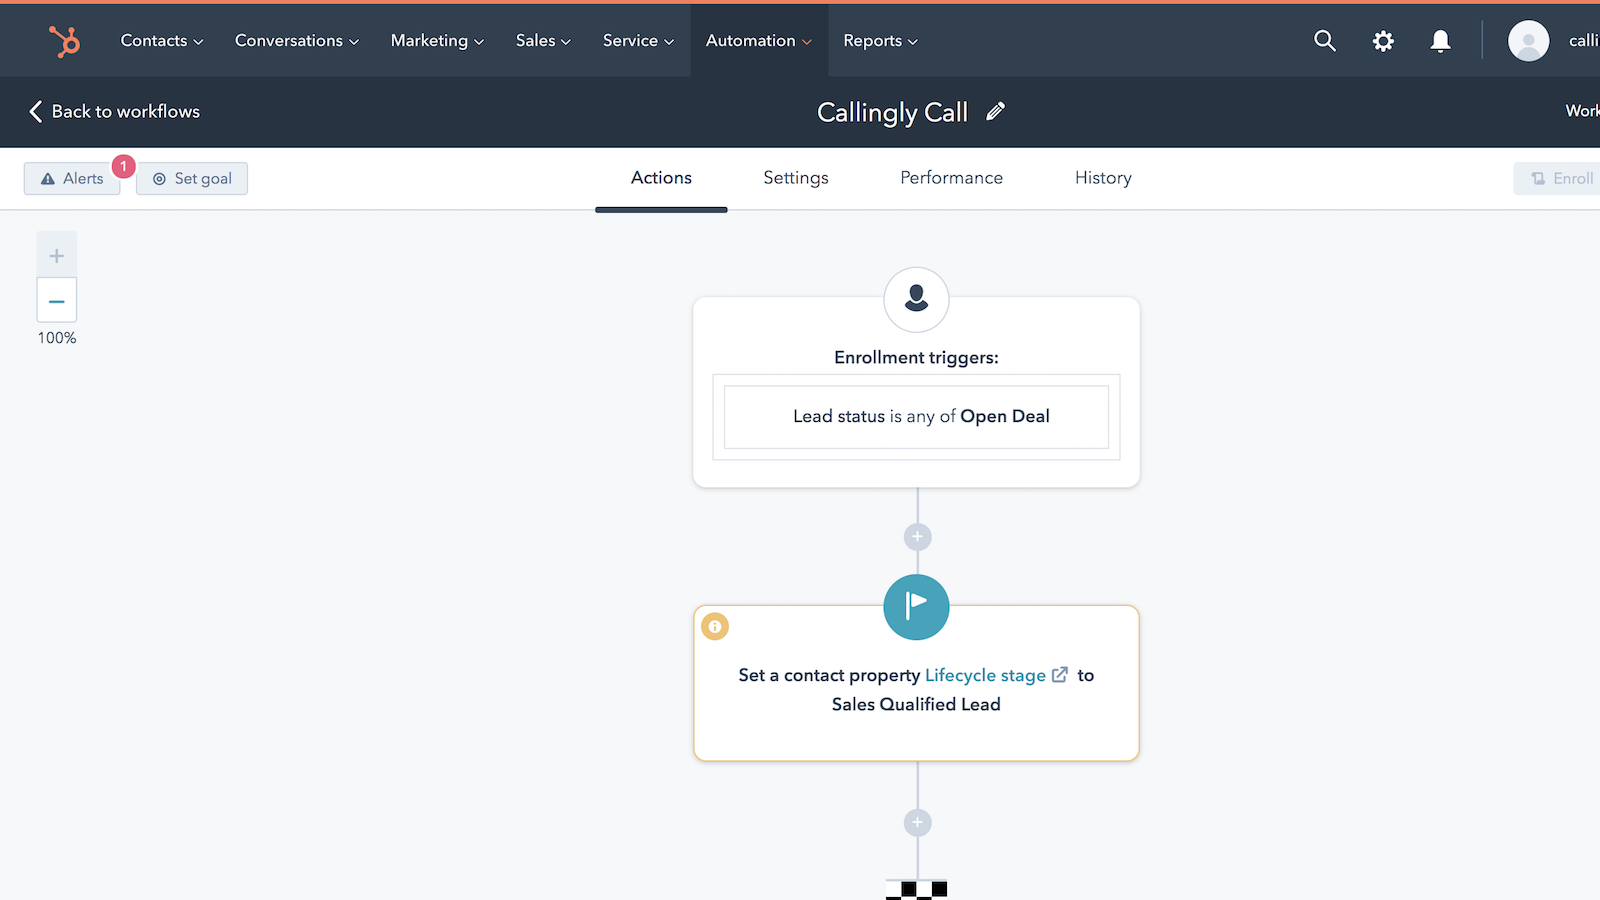The image size is (1600, 900).
Task: Switch to the Performance tab
Action: (950, 178)
